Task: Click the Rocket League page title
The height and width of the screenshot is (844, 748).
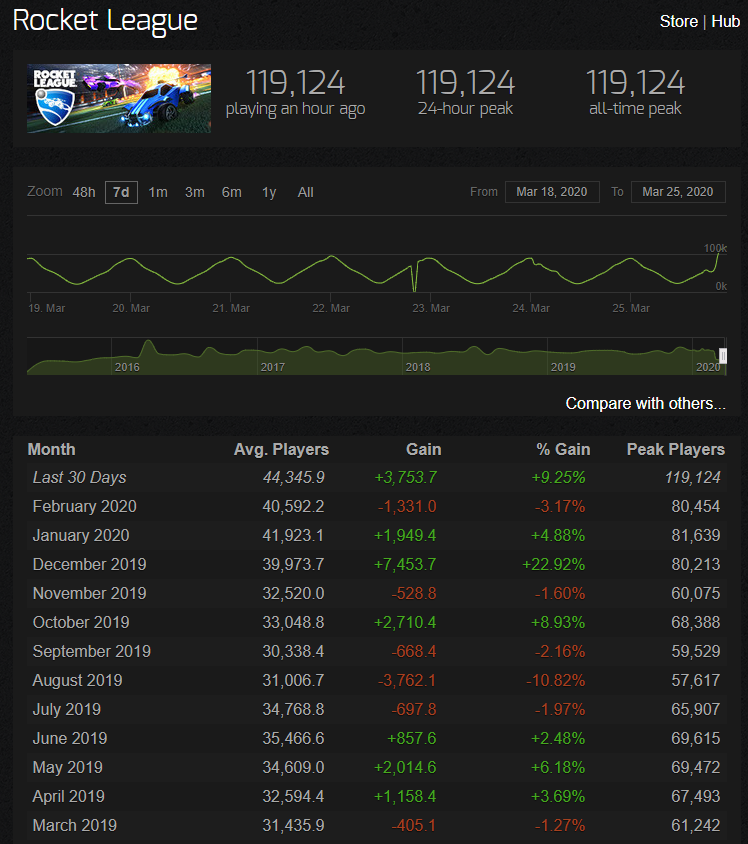Action: 105,21
